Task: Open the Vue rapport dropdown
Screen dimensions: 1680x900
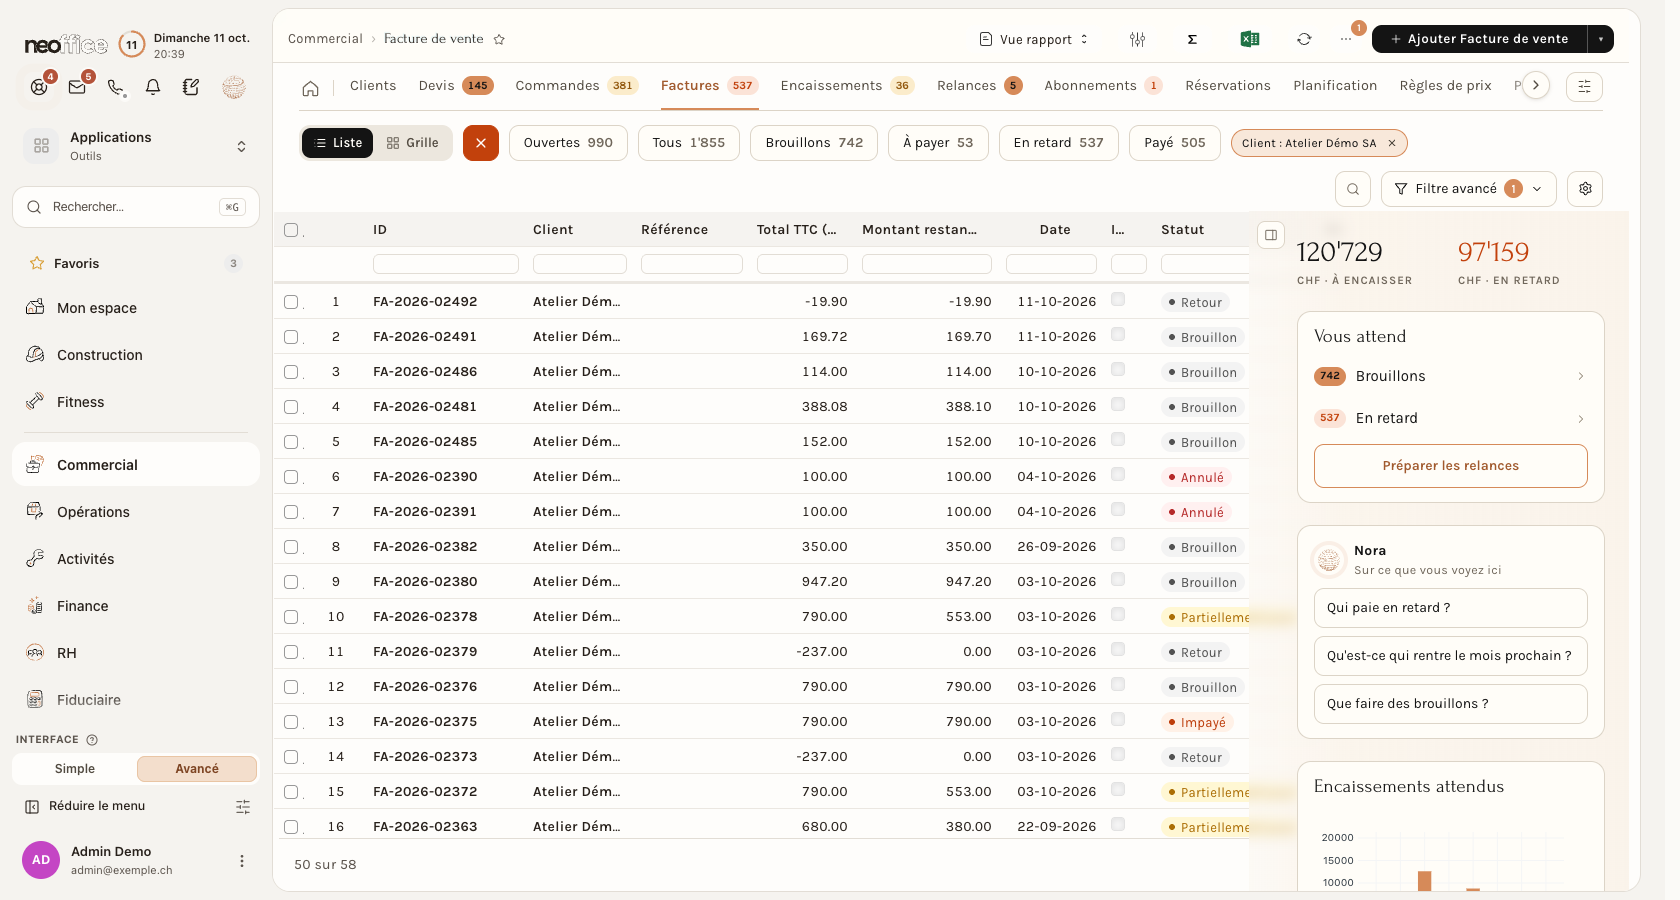Action: (x=1034, y=39)
